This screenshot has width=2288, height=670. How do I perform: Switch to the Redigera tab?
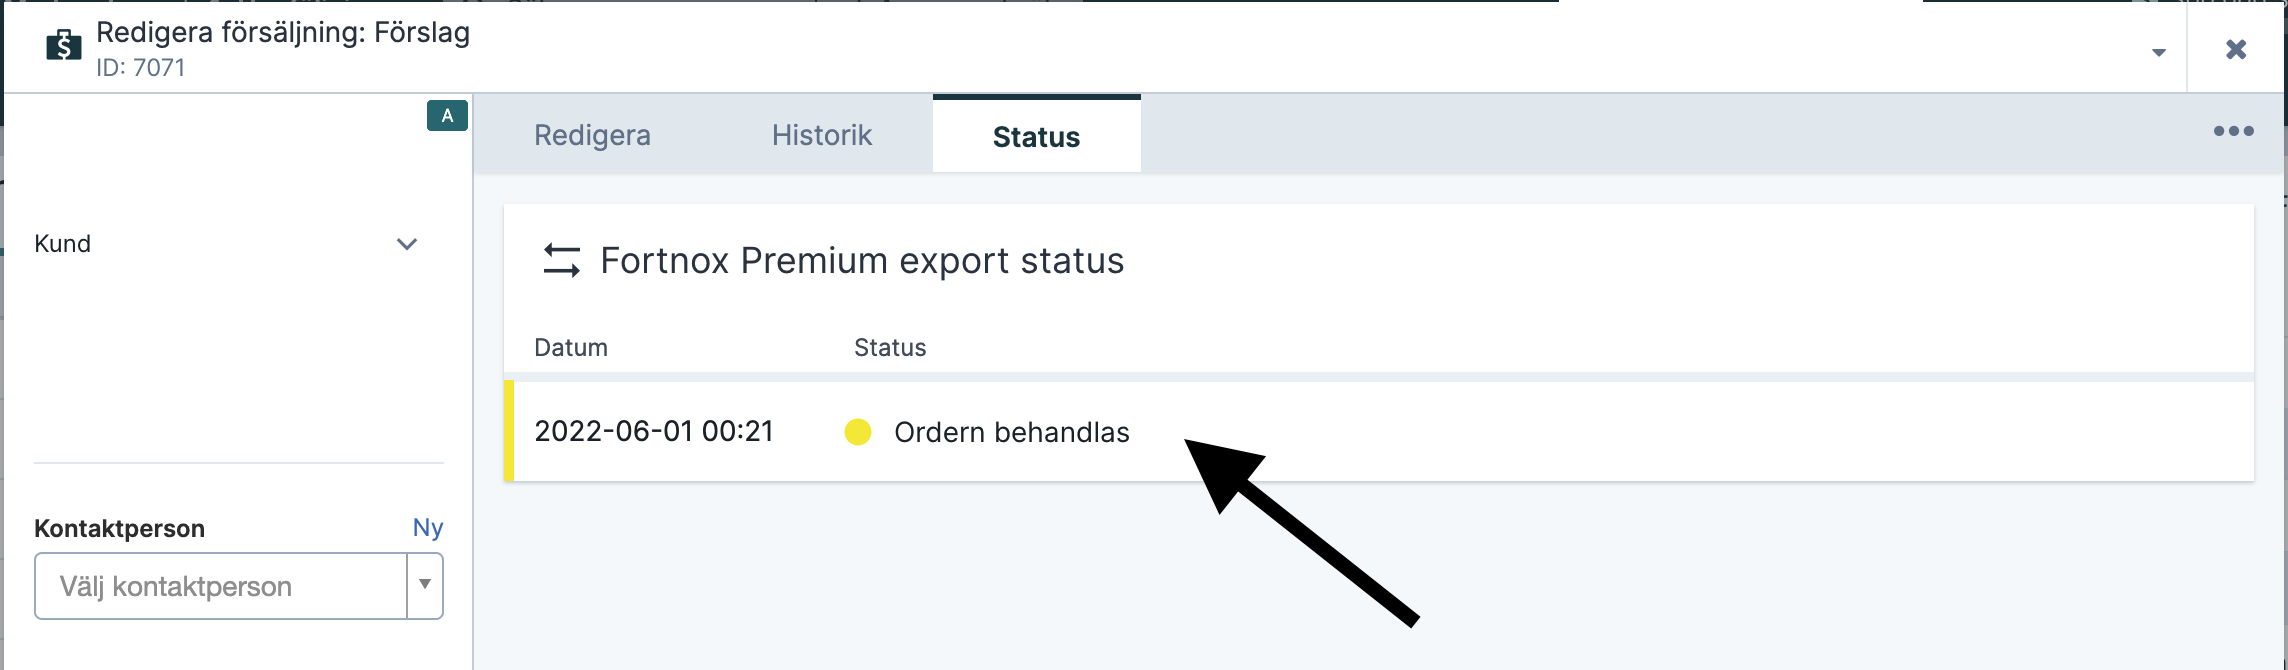pos(592,135)
